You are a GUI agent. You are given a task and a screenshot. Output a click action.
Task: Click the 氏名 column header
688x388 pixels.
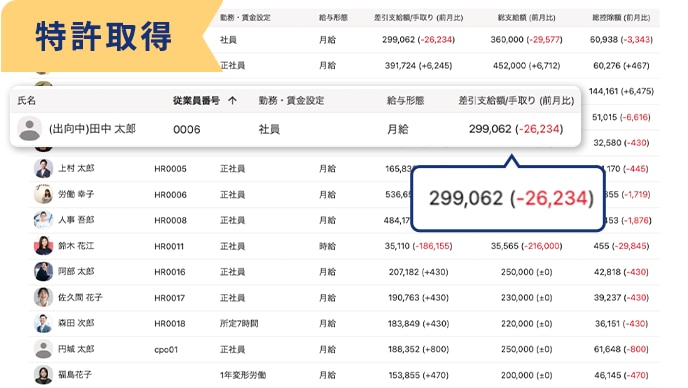pyautogui.click(x=26, y=101)
